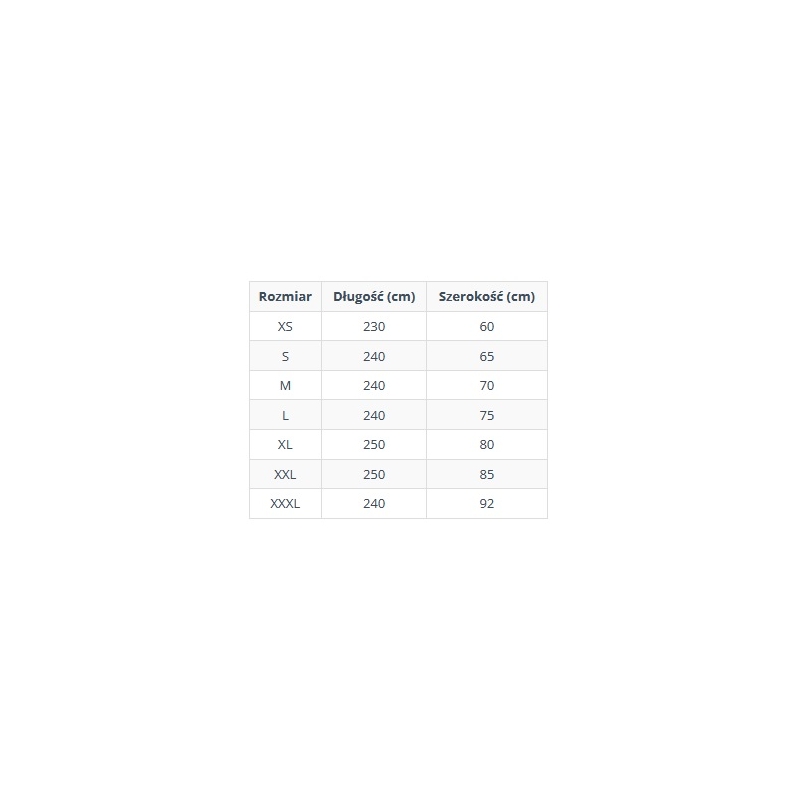The width and height of the screenshot is (800, 800).
Task: Click the width value 92
Action: (x=487, y=503)
